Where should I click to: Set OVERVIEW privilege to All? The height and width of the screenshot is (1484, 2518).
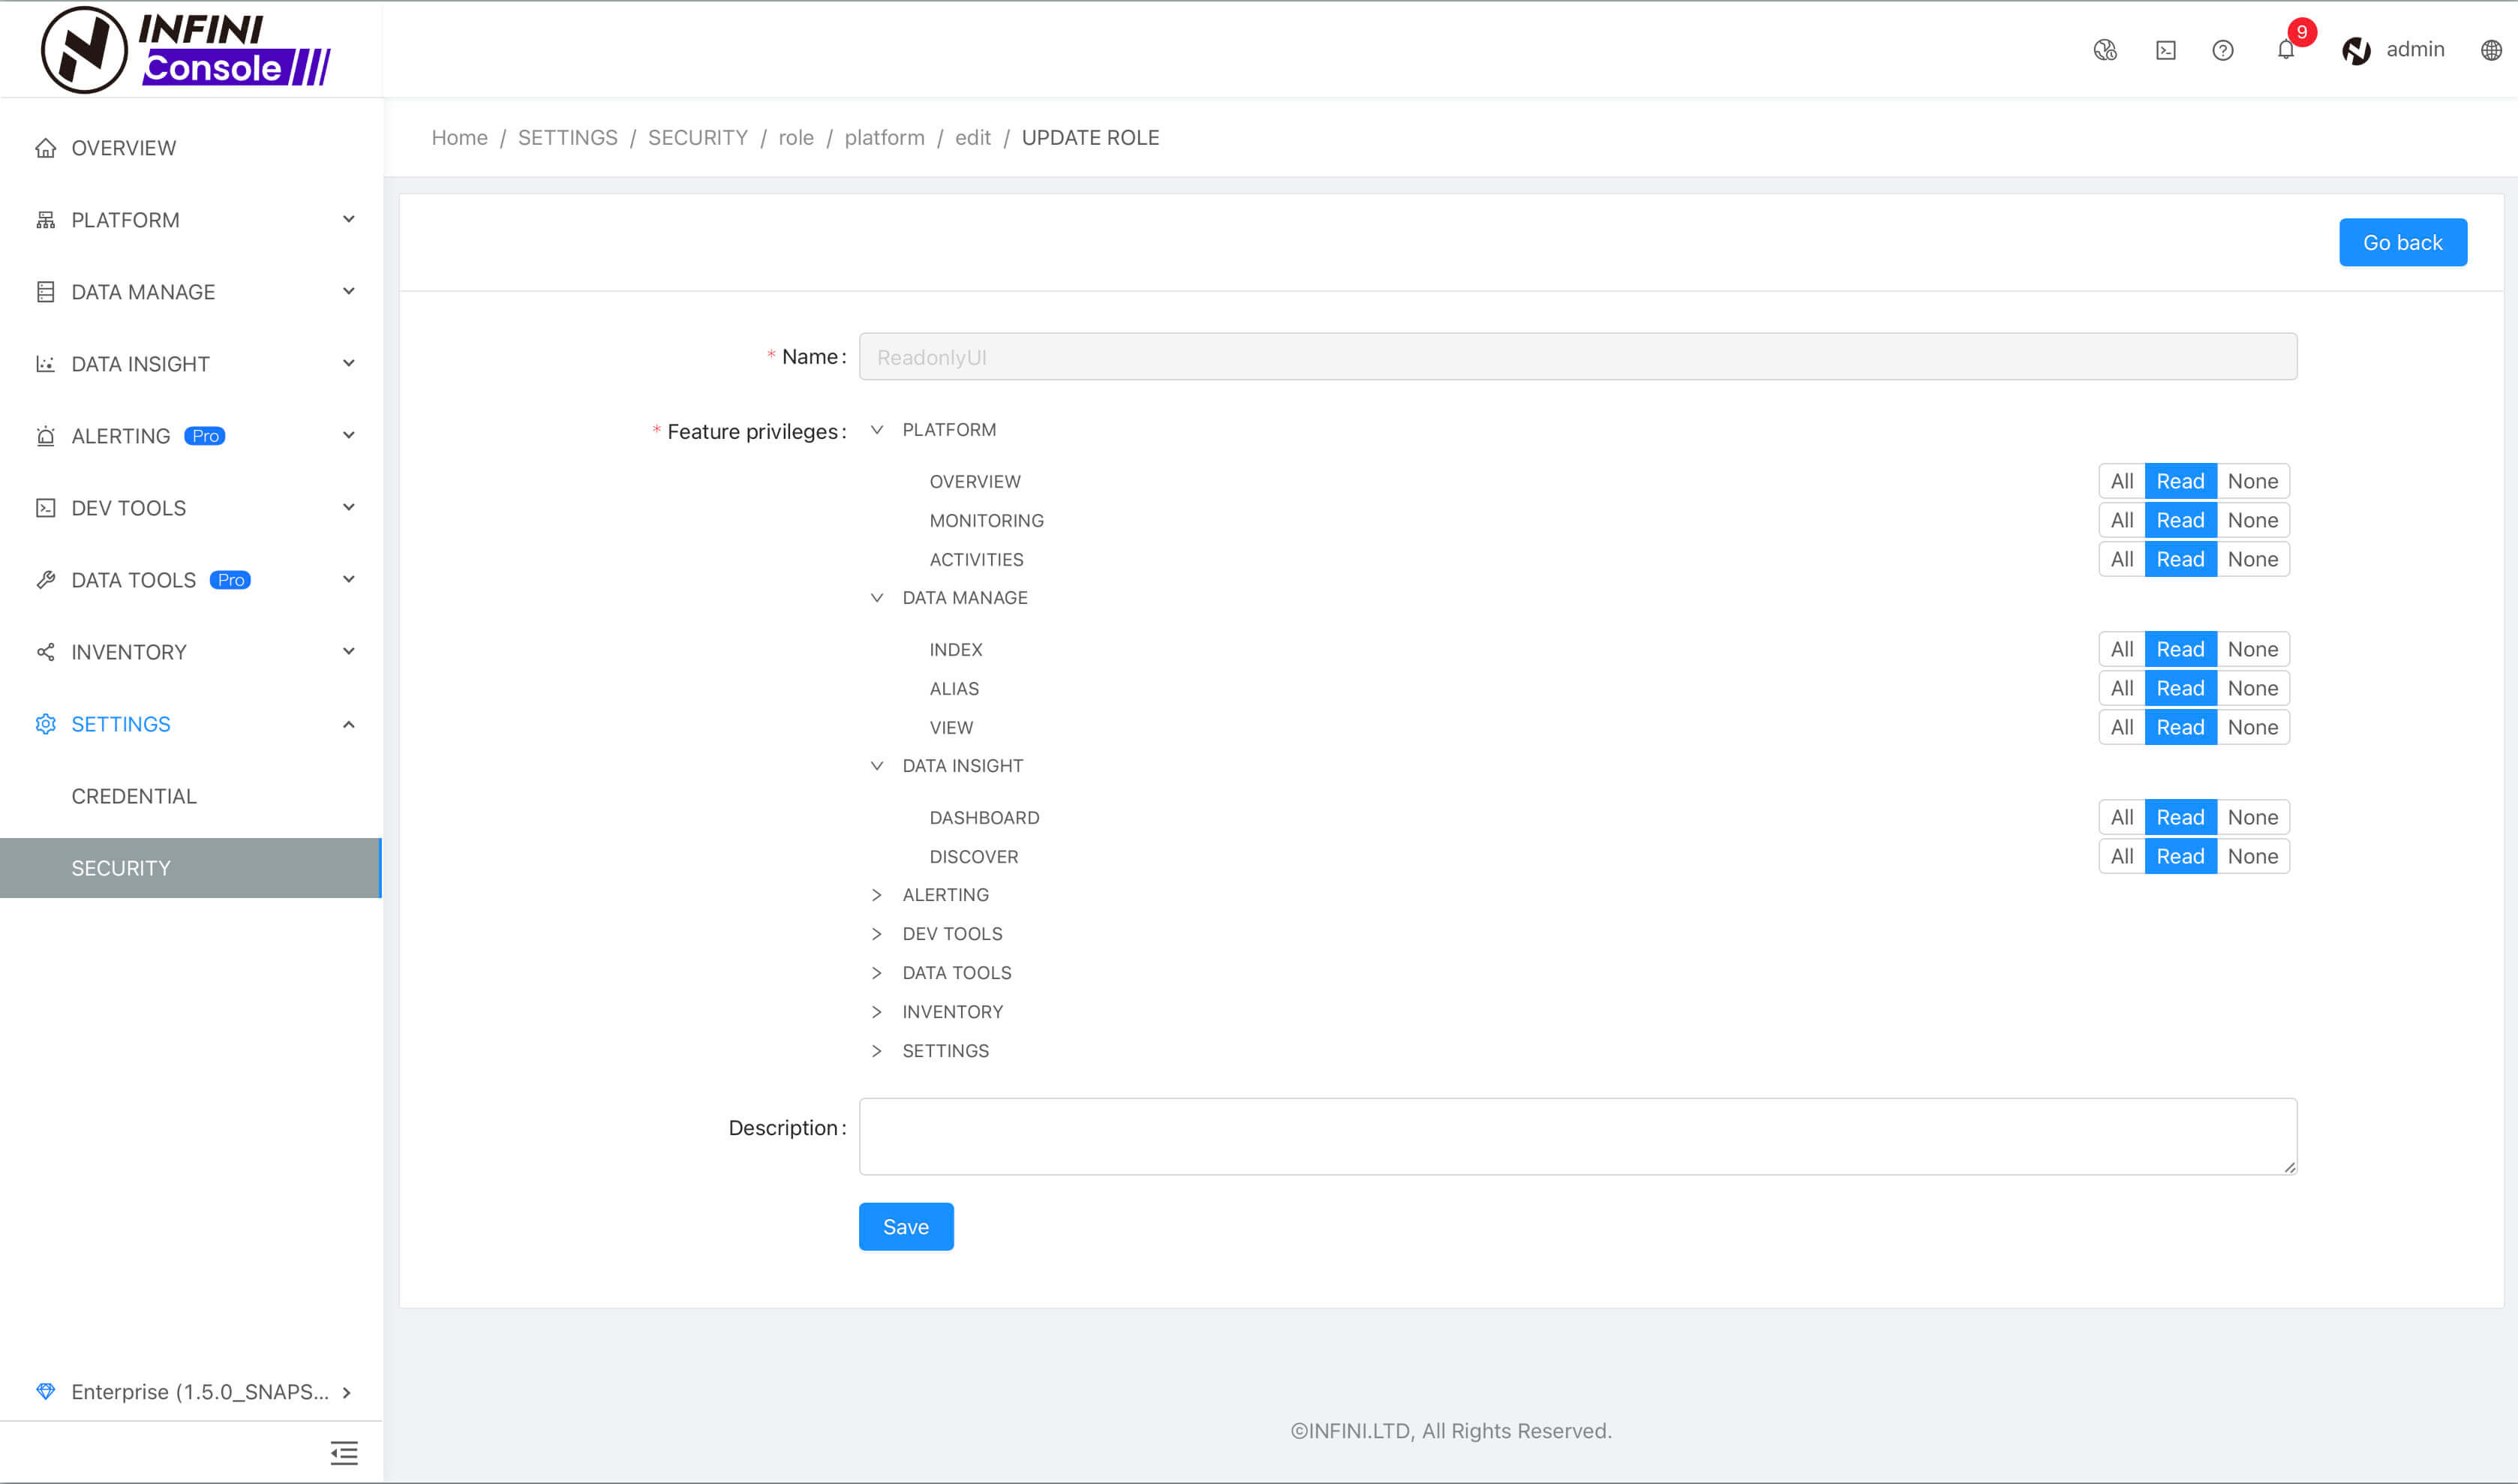[x=2122, y=481]
